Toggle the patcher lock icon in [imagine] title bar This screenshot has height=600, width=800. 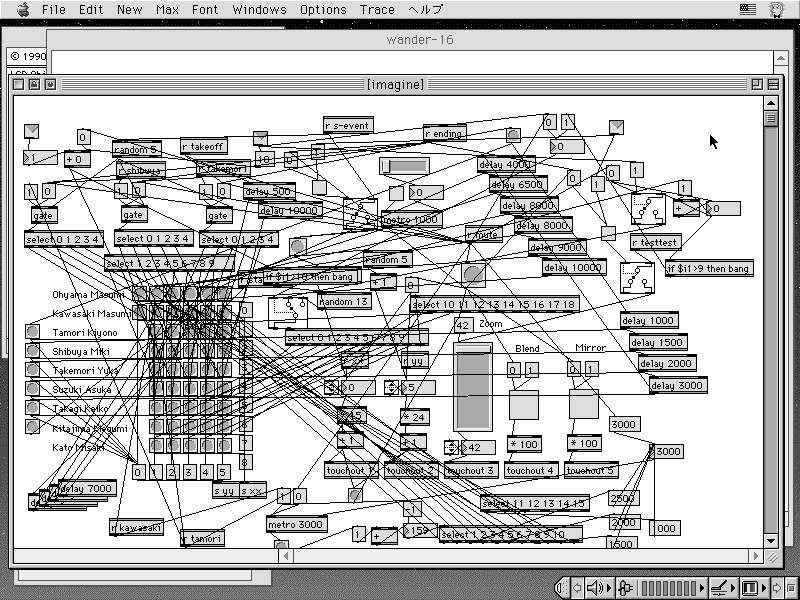(x=34, y=84)
